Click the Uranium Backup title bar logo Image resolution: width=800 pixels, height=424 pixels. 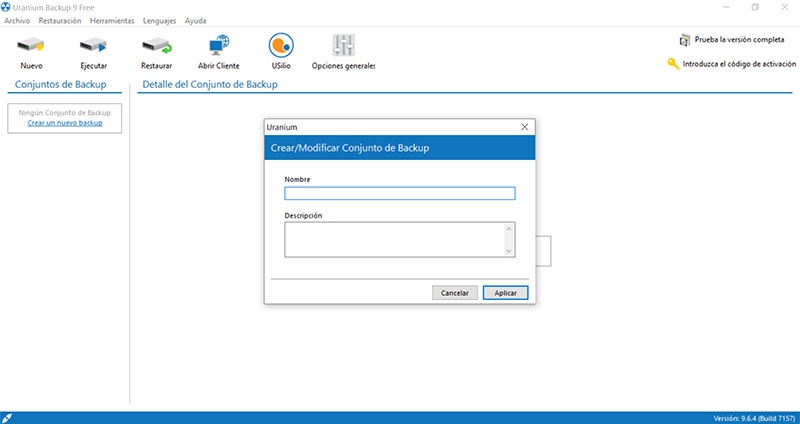point(6,7)
